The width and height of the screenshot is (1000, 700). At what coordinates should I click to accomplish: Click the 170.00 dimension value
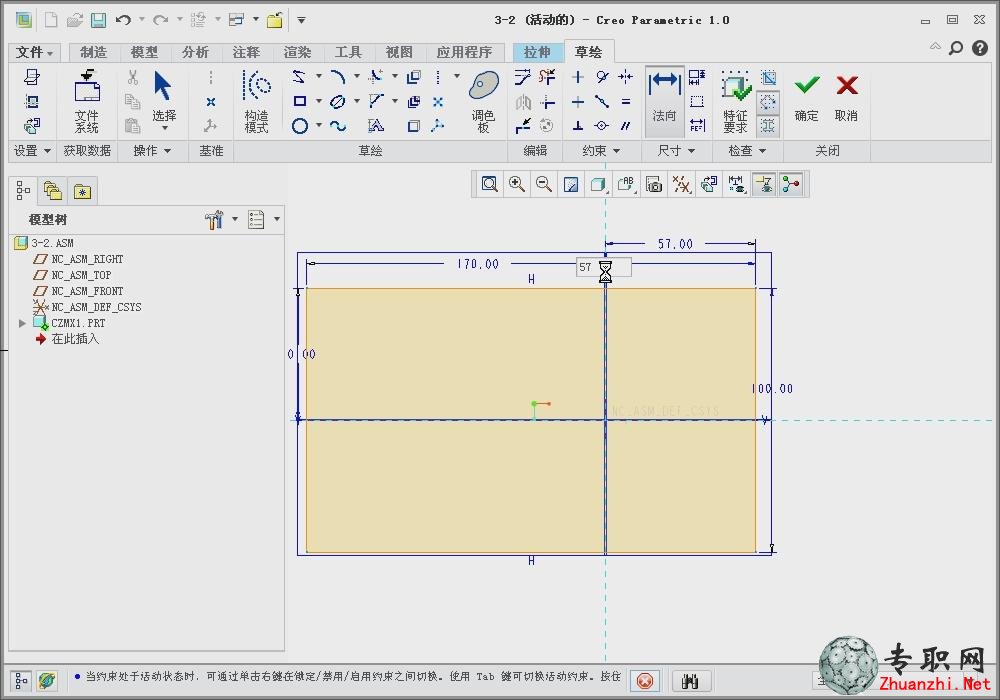coord(478,264)
